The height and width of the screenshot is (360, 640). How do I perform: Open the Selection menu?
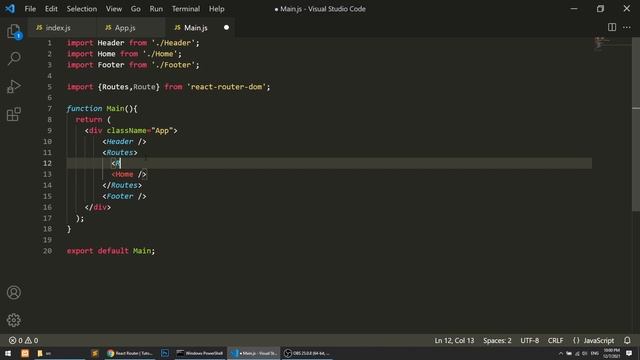point(82,9)
